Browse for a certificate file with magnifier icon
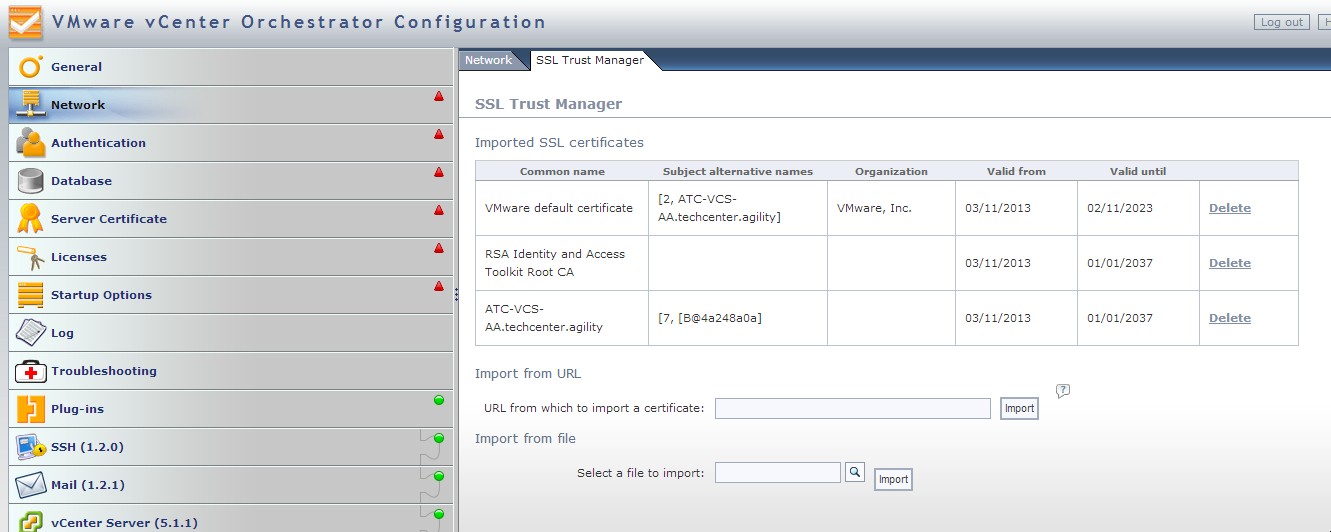Screen dimensions: 1331x532 coord(854,472)
